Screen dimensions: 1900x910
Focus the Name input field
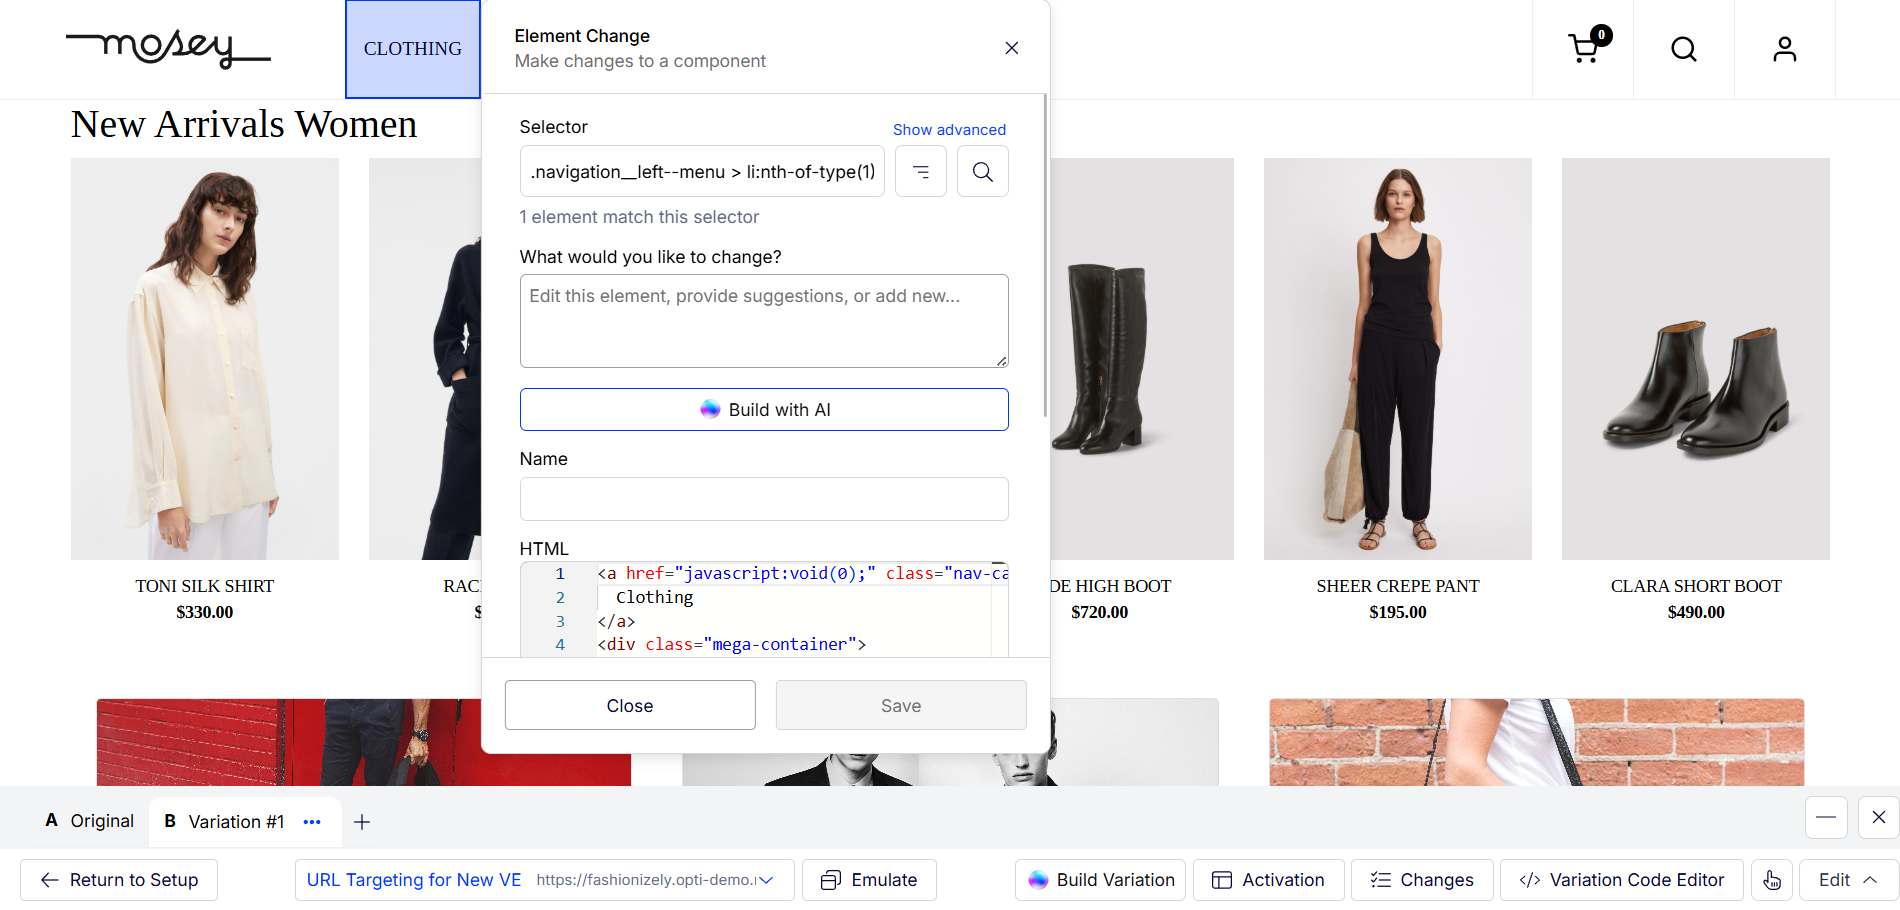(763, 499)
